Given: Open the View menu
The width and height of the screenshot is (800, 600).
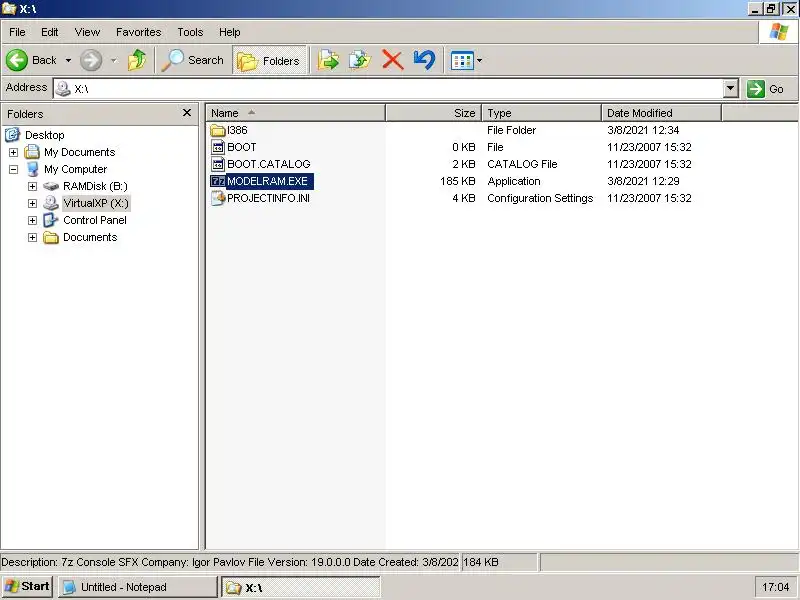Looking at the screenshot, I should (87, 32).
